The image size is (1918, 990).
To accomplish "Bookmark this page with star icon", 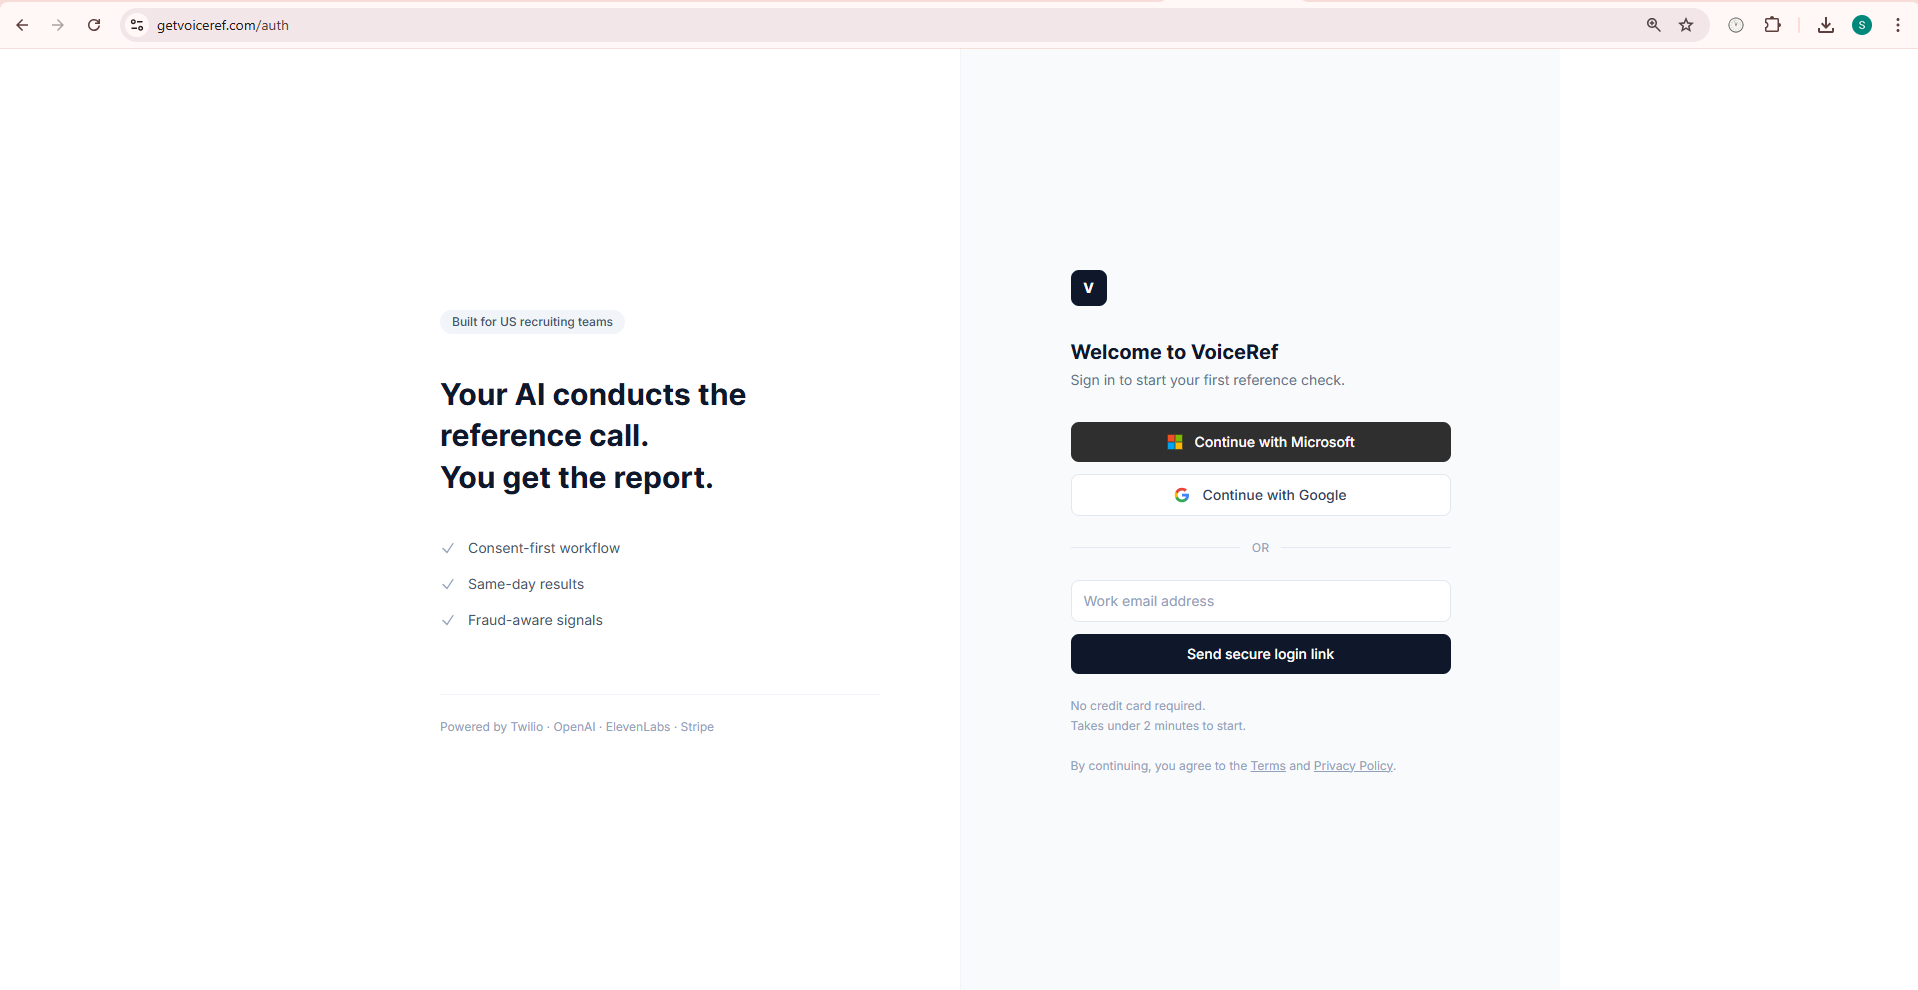I will [x=1686, y=25].
